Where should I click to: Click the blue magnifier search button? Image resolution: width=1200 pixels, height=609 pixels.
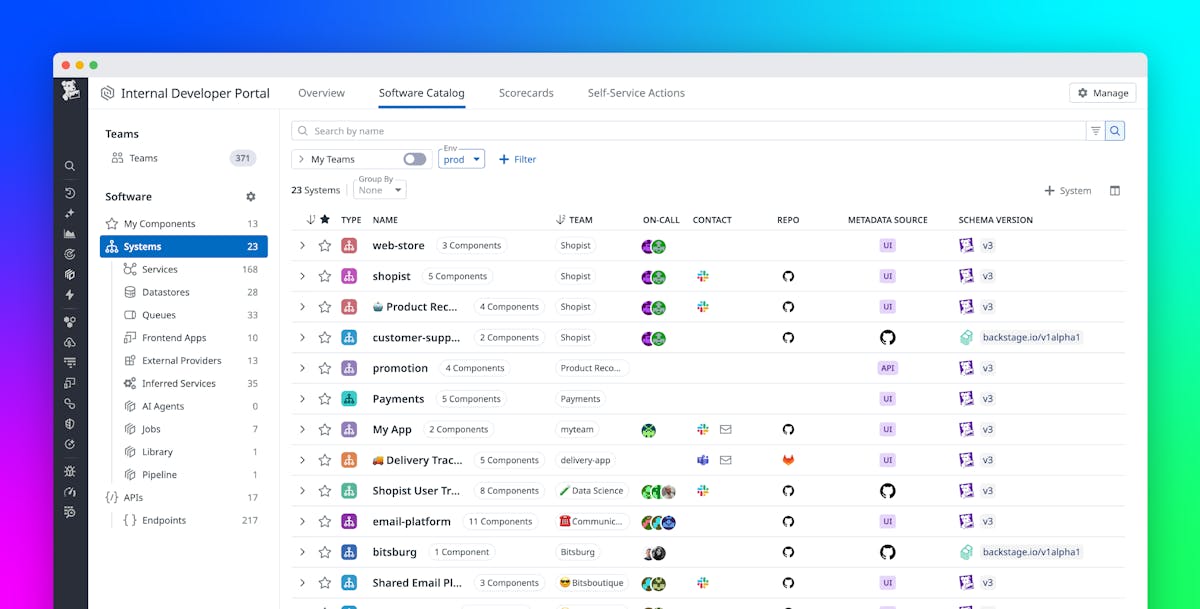(1115, 130)
